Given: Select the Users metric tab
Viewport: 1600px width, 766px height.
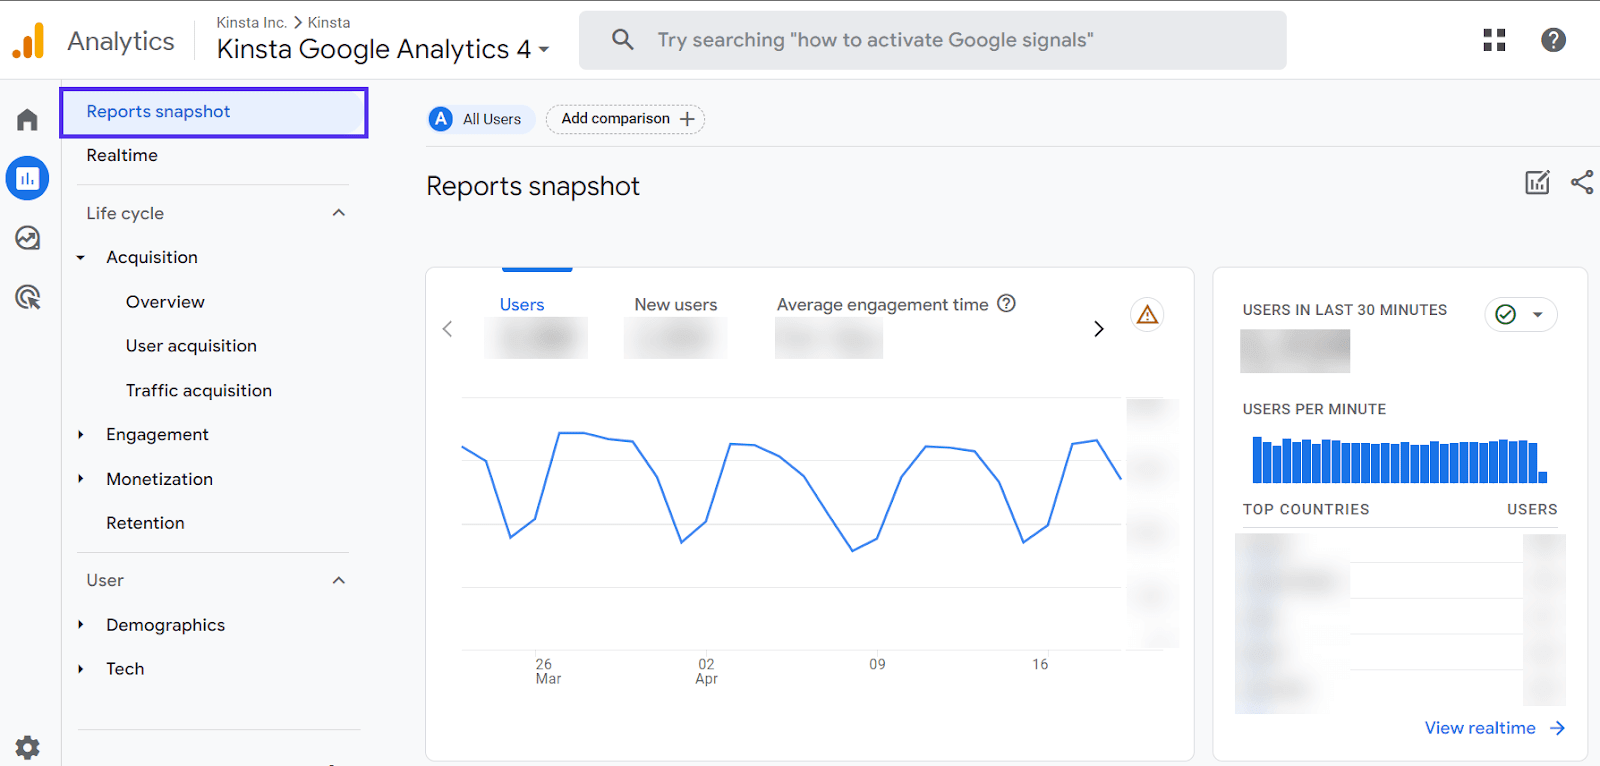Looking at the screenshot, I should point(536,327).
